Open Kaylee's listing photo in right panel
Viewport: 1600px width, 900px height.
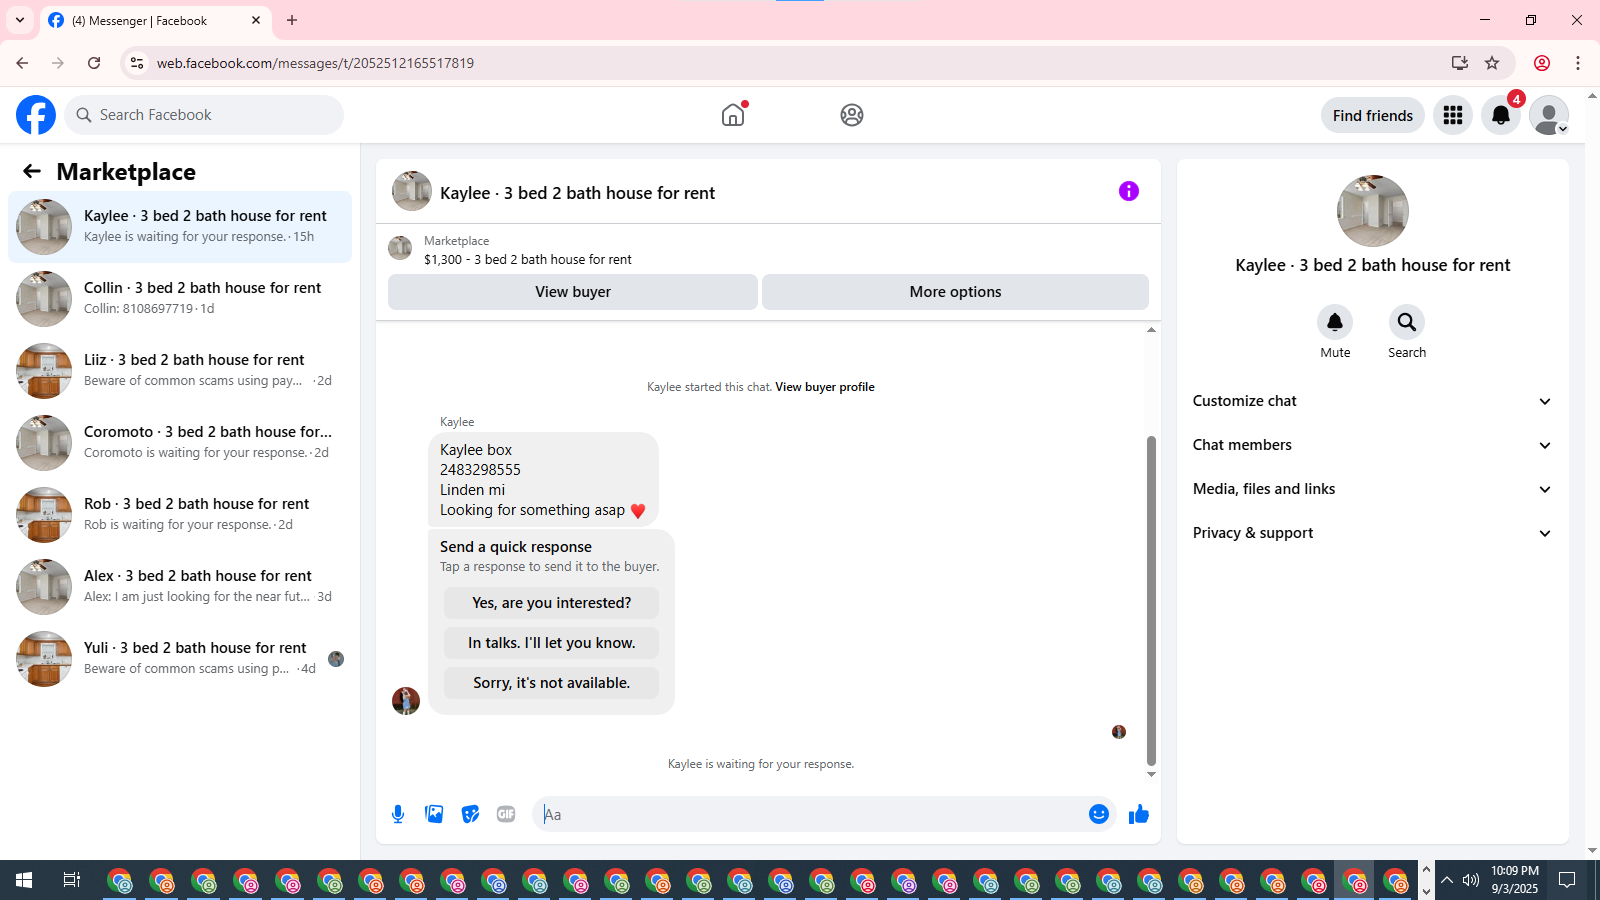1373,211
